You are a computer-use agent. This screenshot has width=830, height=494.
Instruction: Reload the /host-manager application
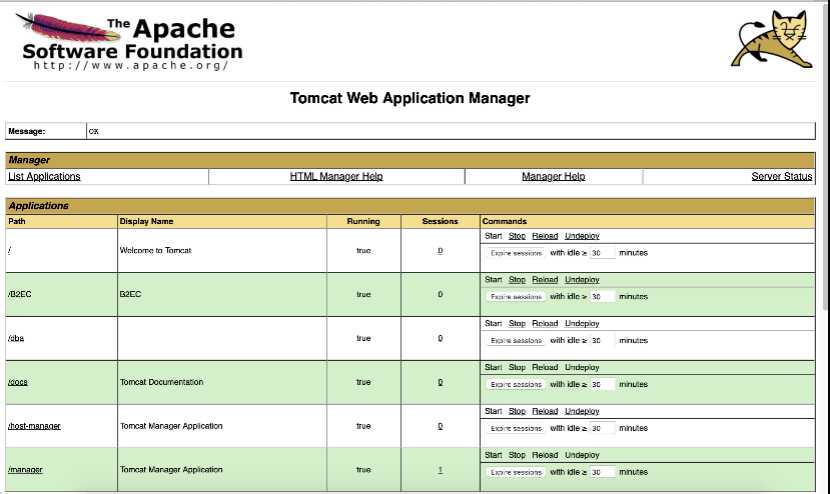[x=545, y=411]
